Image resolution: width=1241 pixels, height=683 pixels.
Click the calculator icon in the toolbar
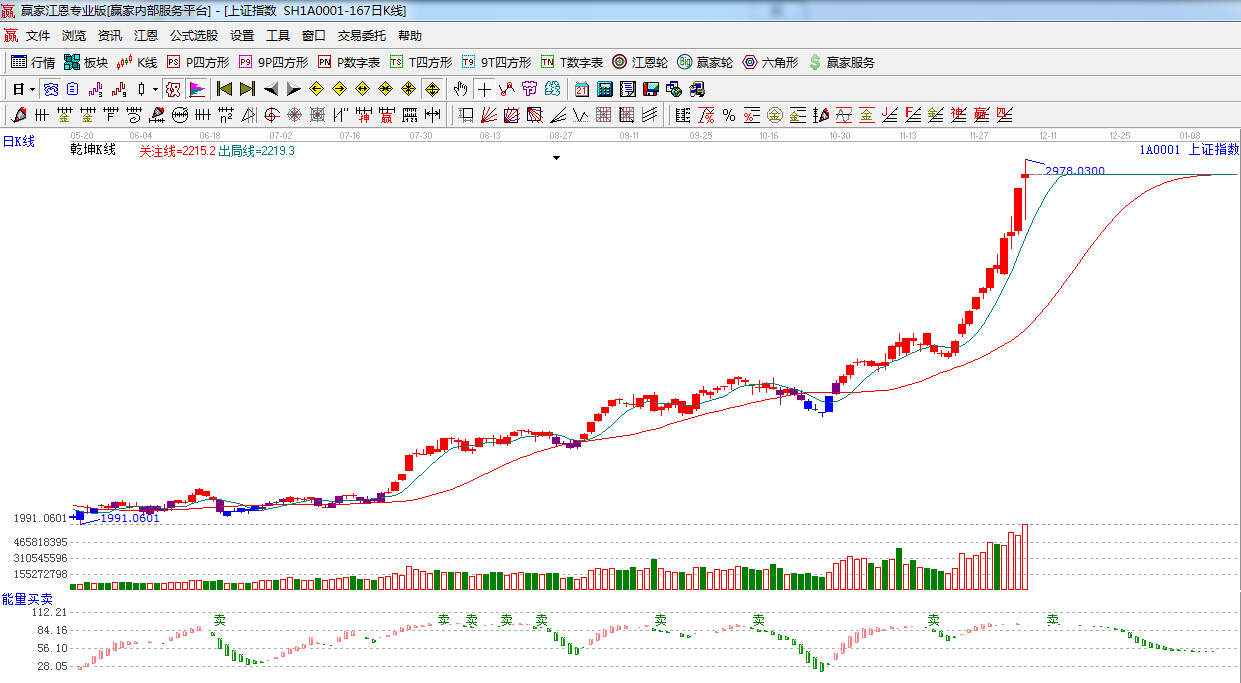pos(604,89)
